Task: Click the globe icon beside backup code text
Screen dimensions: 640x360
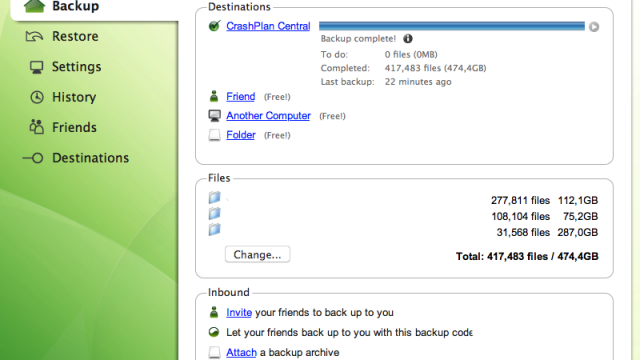Action: 214,332
